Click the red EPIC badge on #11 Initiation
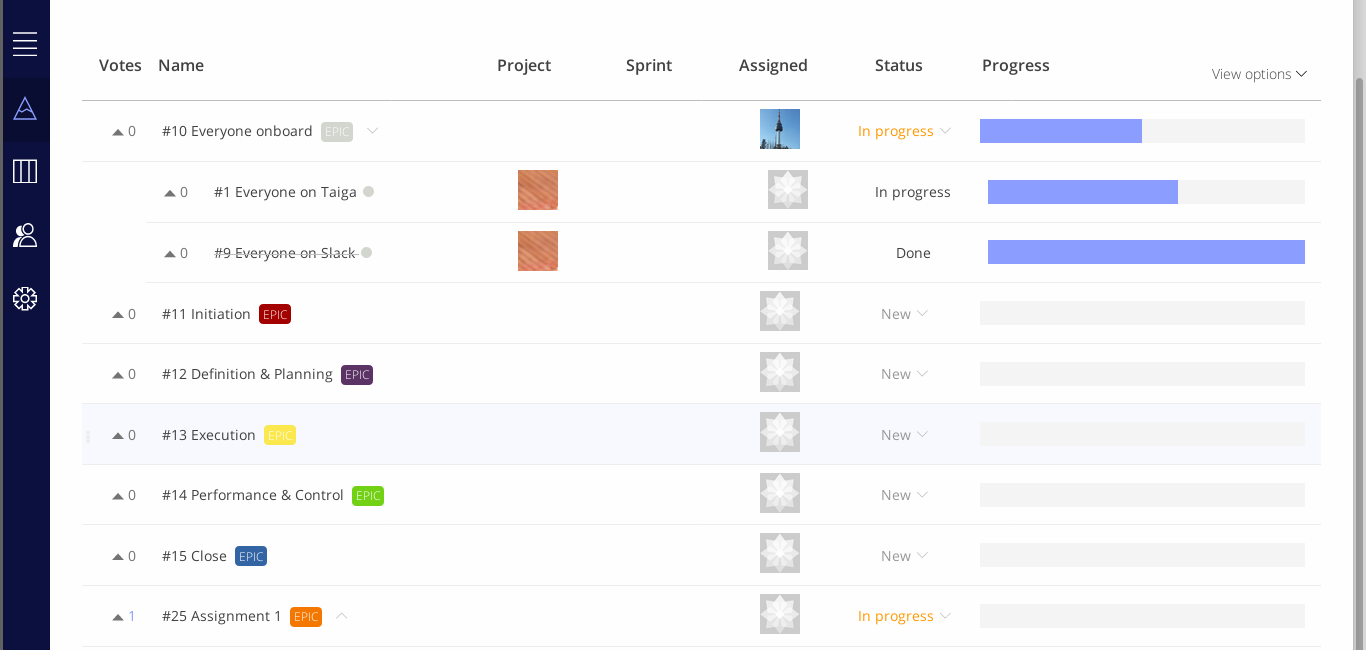Screen dimensions: 1366x650 [275, 314]
